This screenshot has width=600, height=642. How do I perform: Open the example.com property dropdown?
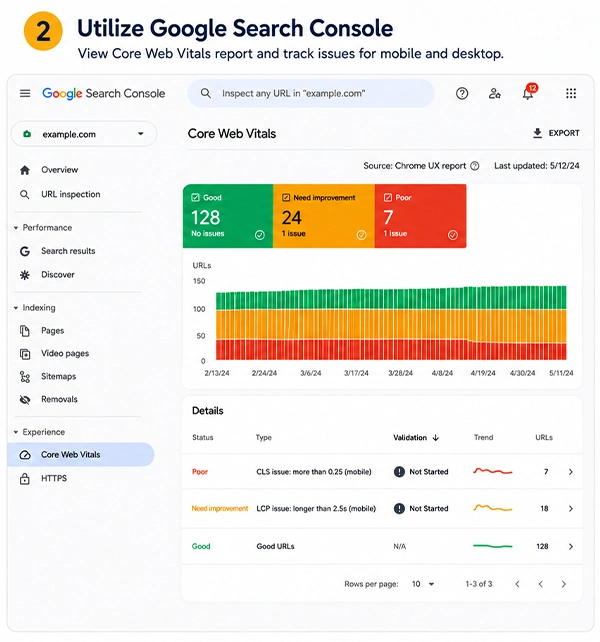click(84, 134)
